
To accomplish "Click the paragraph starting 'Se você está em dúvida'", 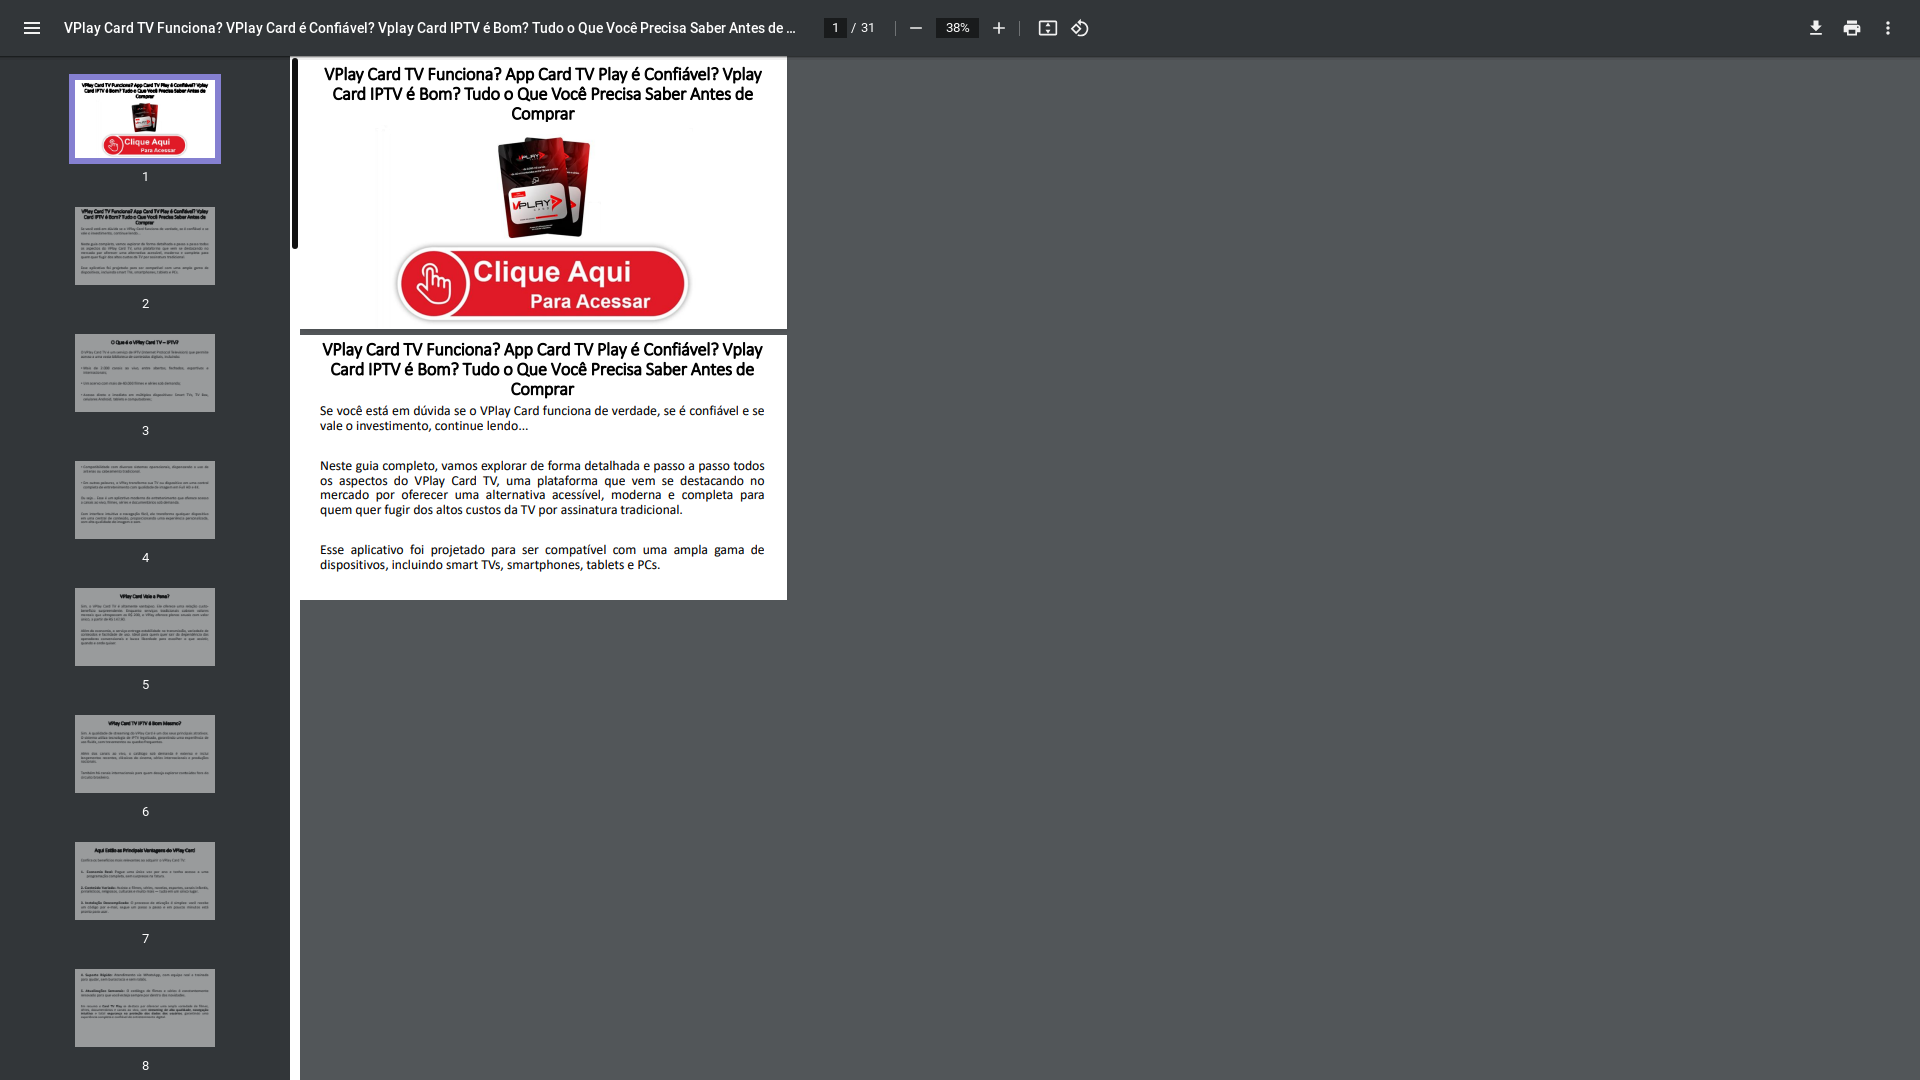I will click(x=542, y=418).
